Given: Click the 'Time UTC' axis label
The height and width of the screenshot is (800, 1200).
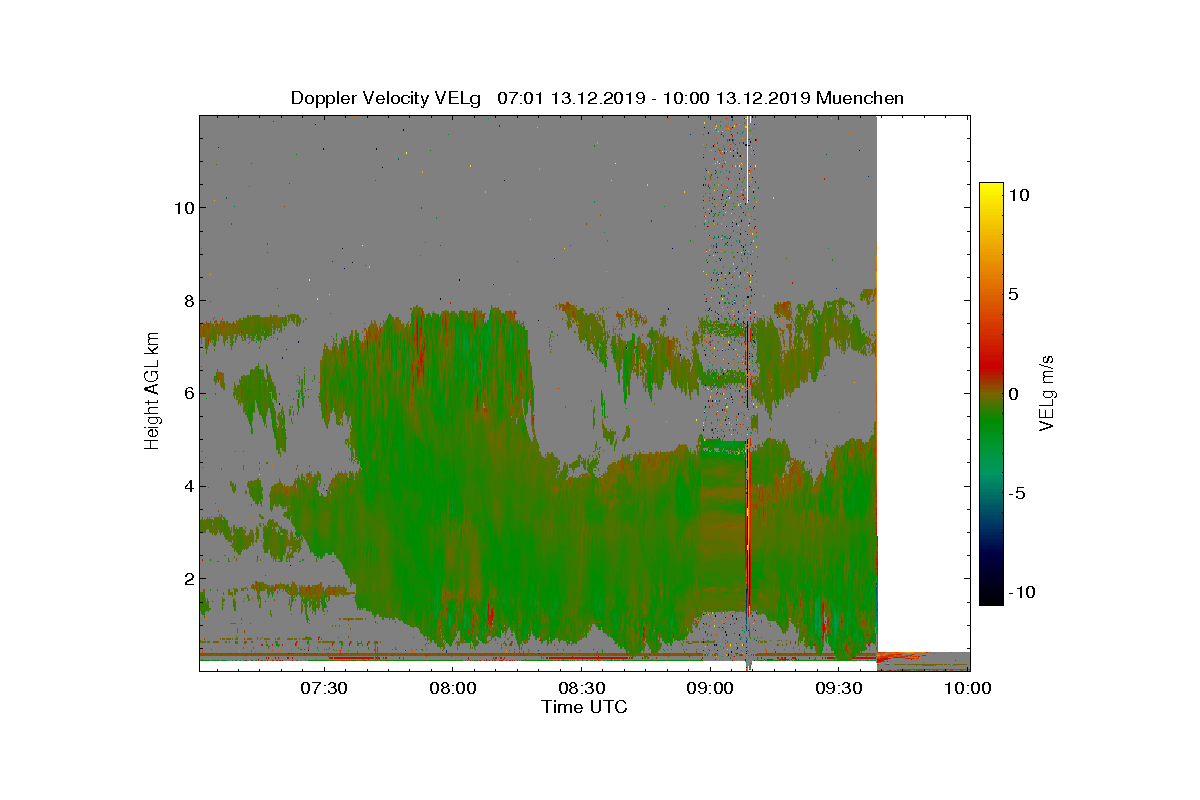Looking at the screenshot, I should tap(585, 707).
